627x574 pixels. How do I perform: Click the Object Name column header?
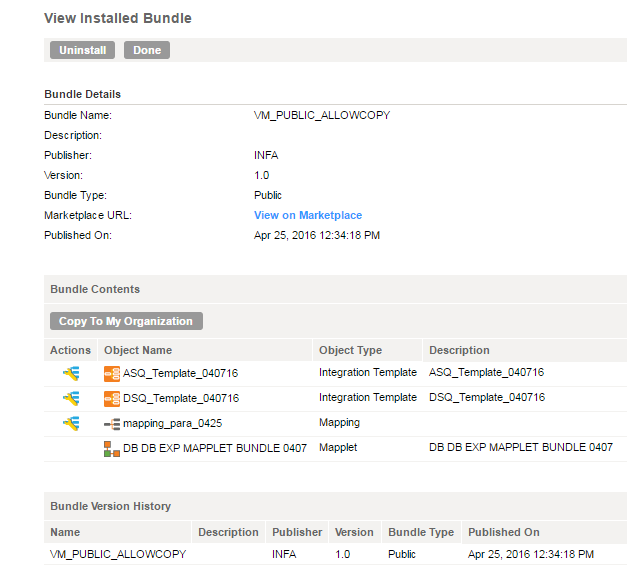[205, 350]
